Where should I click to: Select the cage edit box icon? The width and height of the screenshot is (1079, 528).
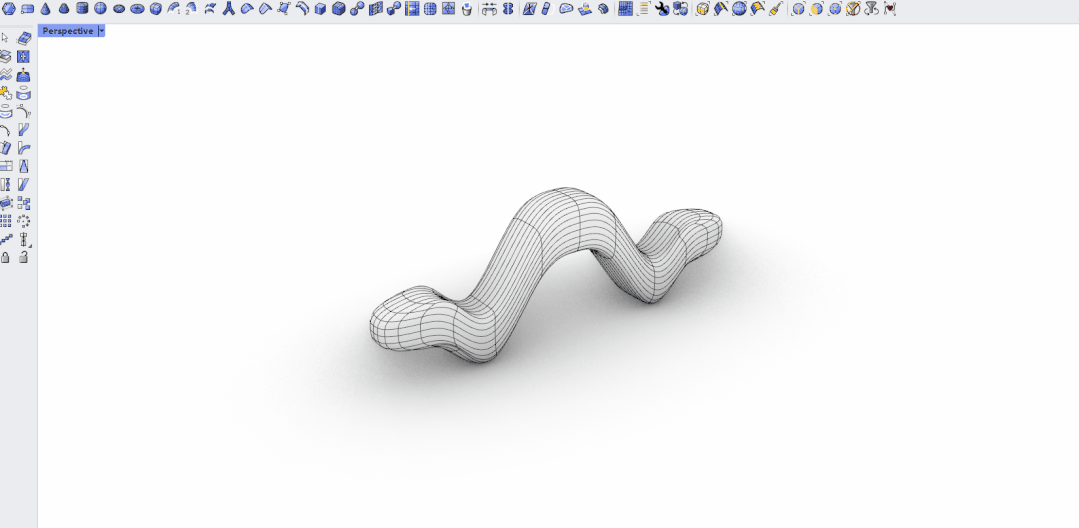pos(6,202)
